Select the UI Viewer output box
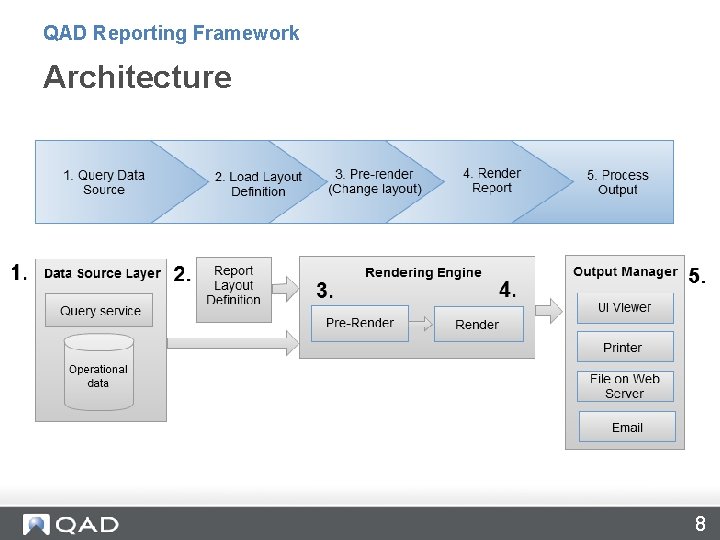The image size is (720, 540). 625,307
